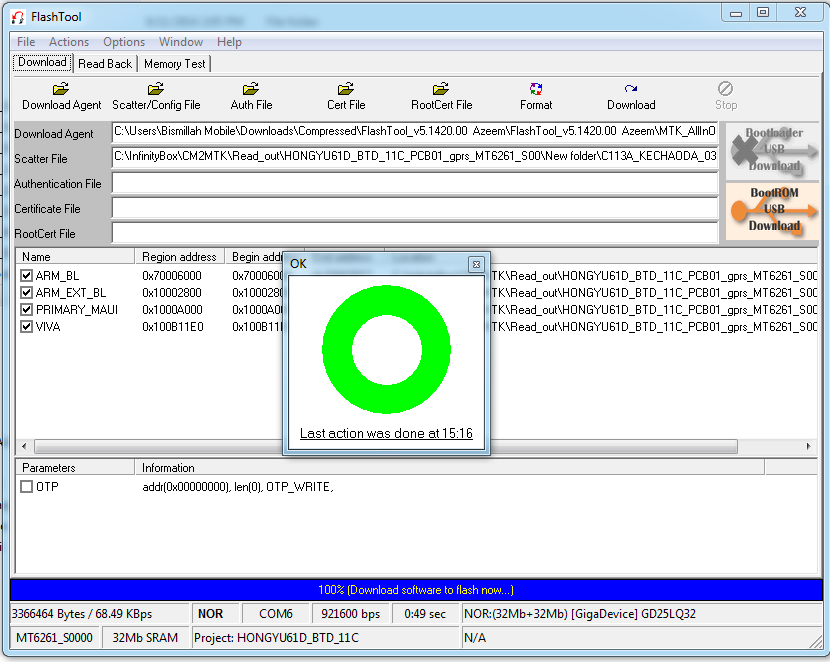Open the Actions menu
This screenshot has height=662, width=830.
pos(69,42)
